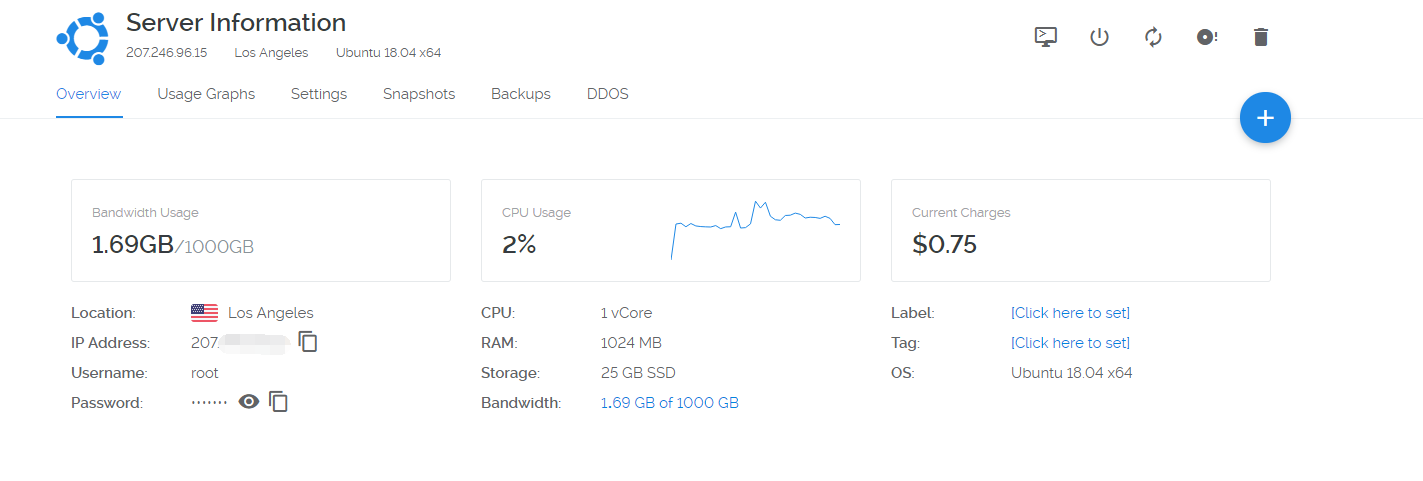
Task: Open the Settings tab
Action: click(319, 94)
